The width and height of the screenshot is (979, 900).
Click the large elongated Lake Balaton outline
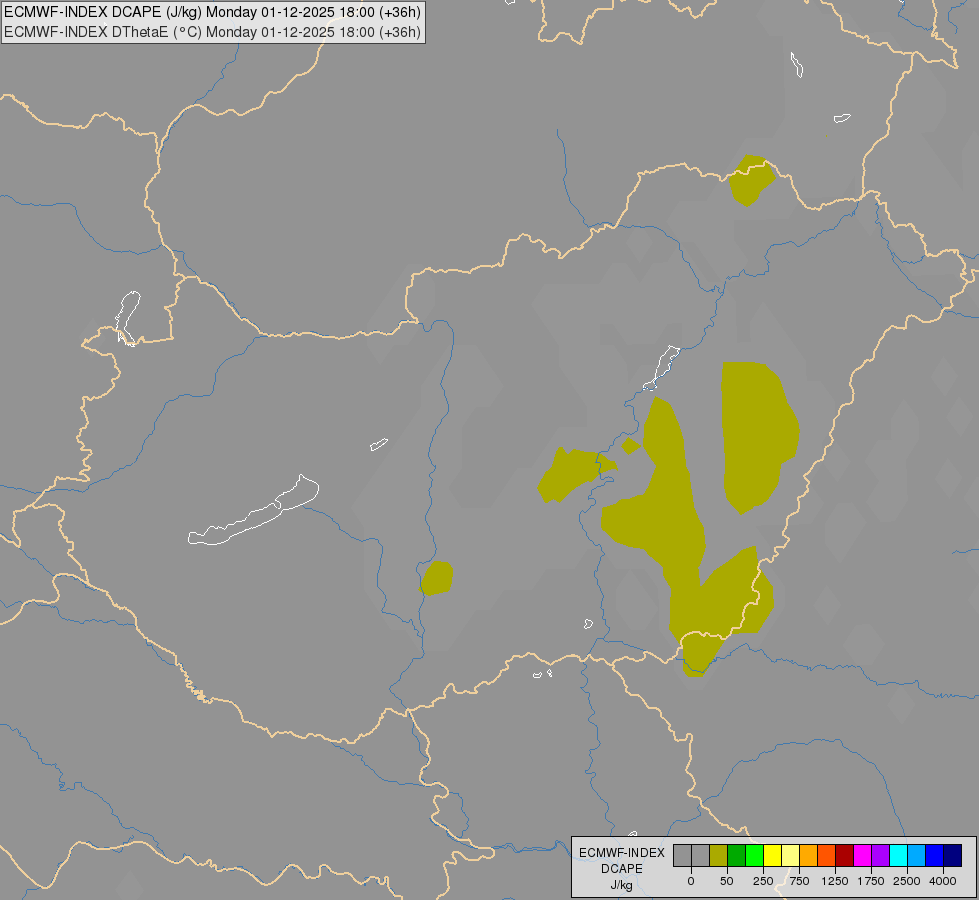pos(253,510)
